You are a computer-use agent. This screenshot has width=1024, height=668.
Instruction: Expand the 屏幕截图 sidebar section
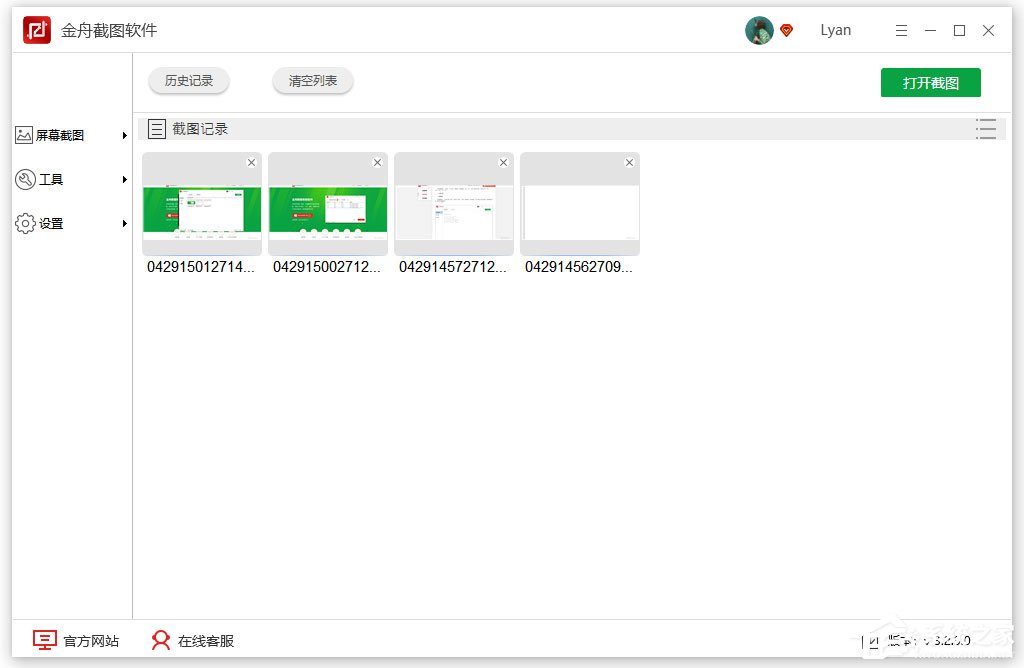pos(124,133)
